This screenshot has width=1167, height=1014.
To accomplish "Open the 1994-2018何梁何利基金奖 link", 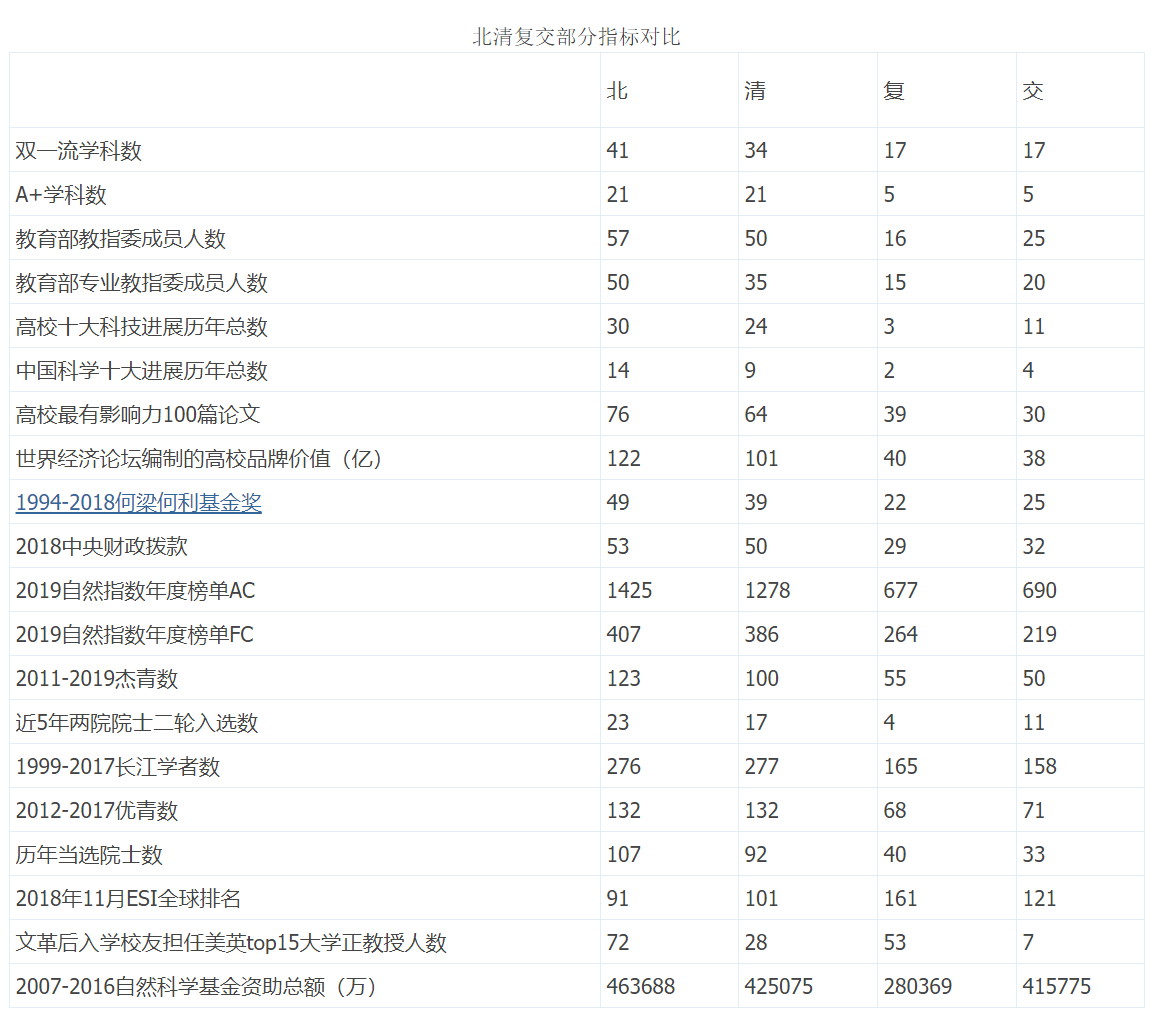I will coord(138,503).
